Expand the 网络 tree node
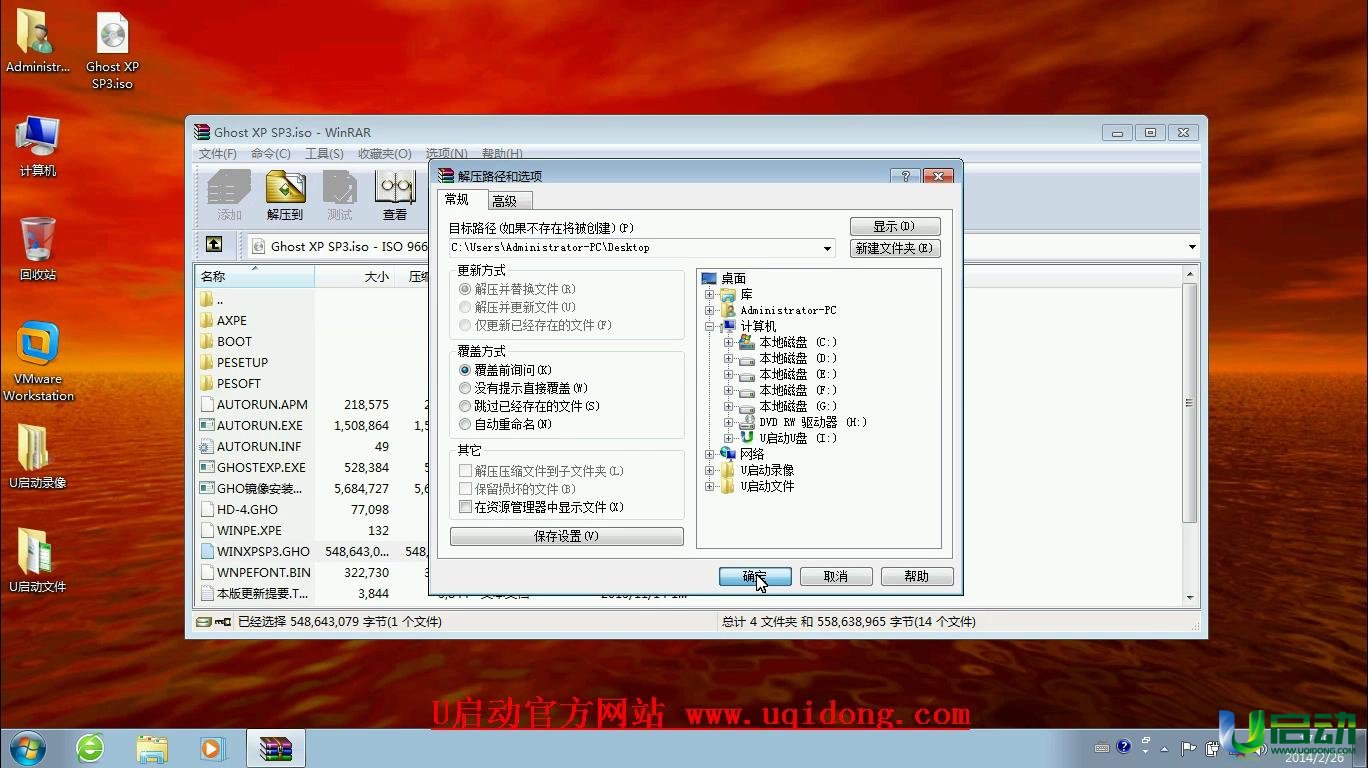The width and height of the screenshot is (1368, 768). click(x=710, y=455)
